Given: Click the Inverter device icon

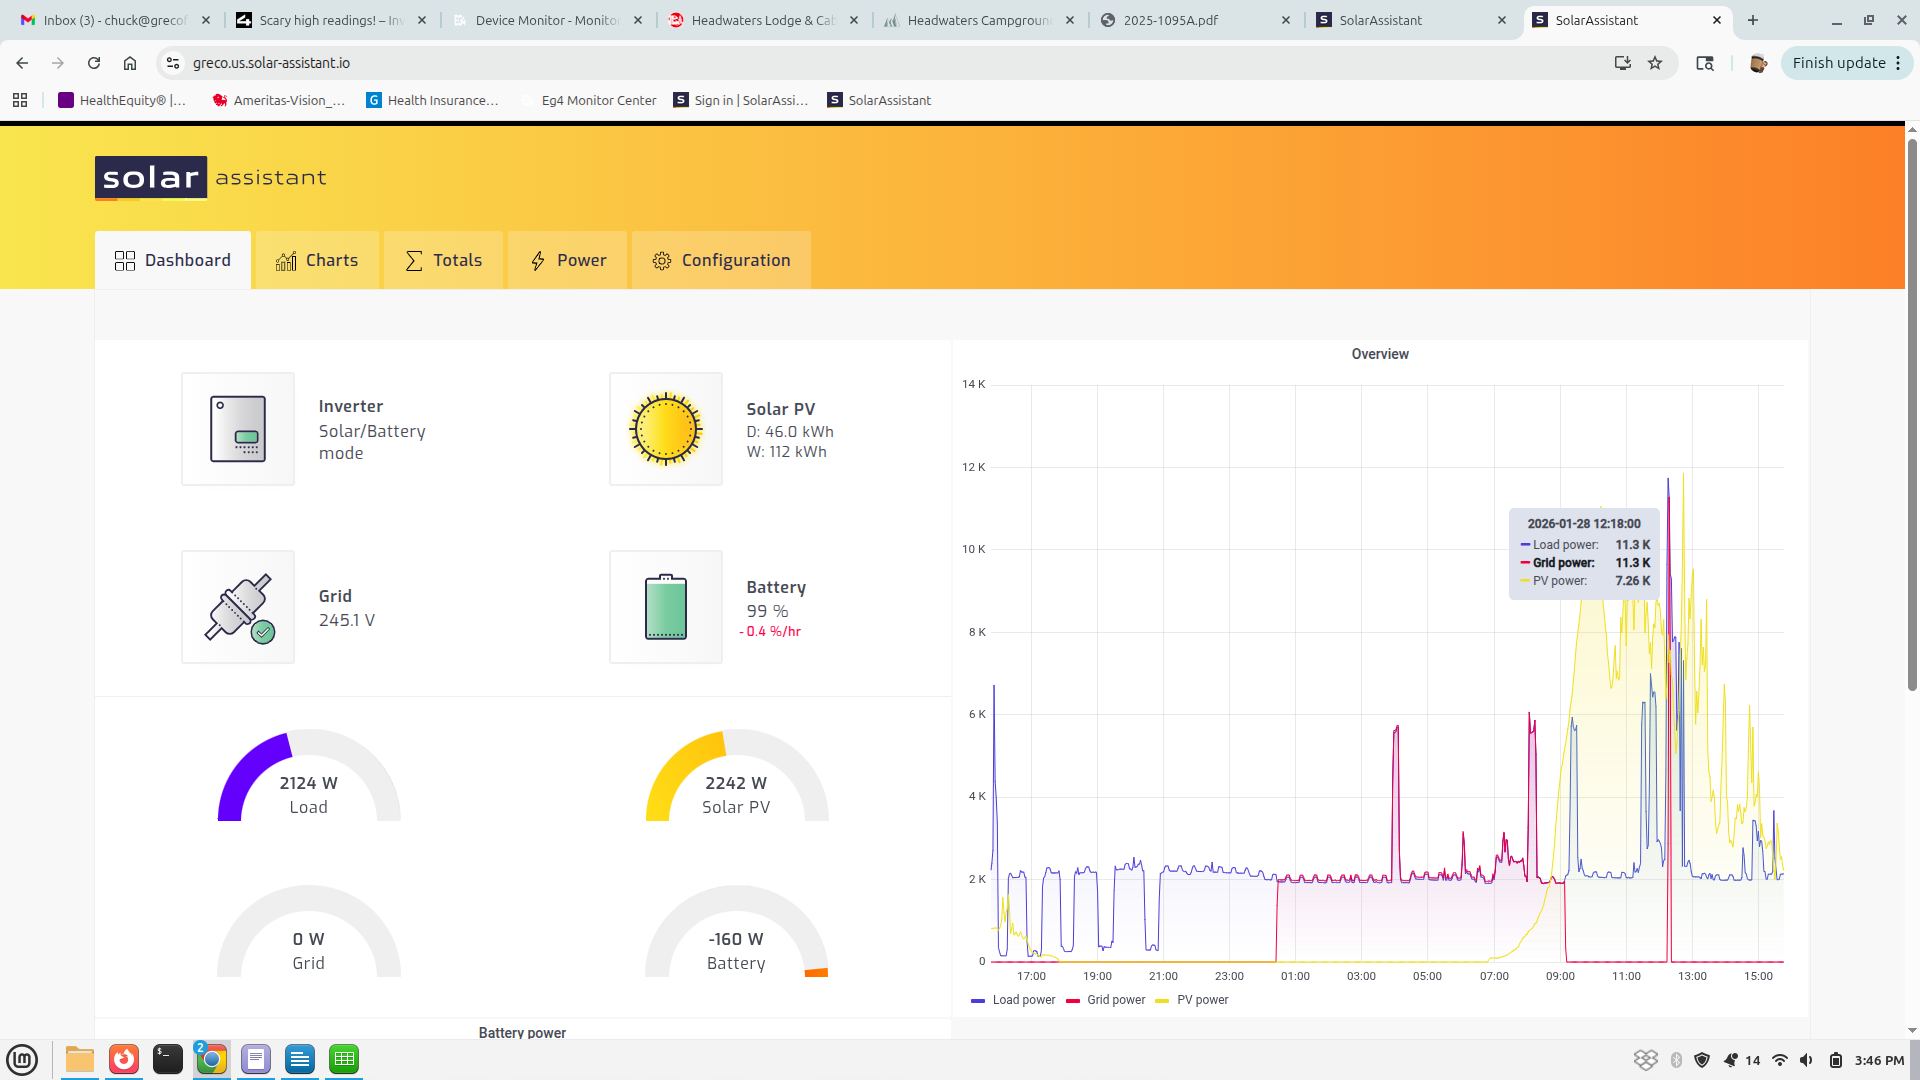Looking at the screenshot, I should pos(238,429).
